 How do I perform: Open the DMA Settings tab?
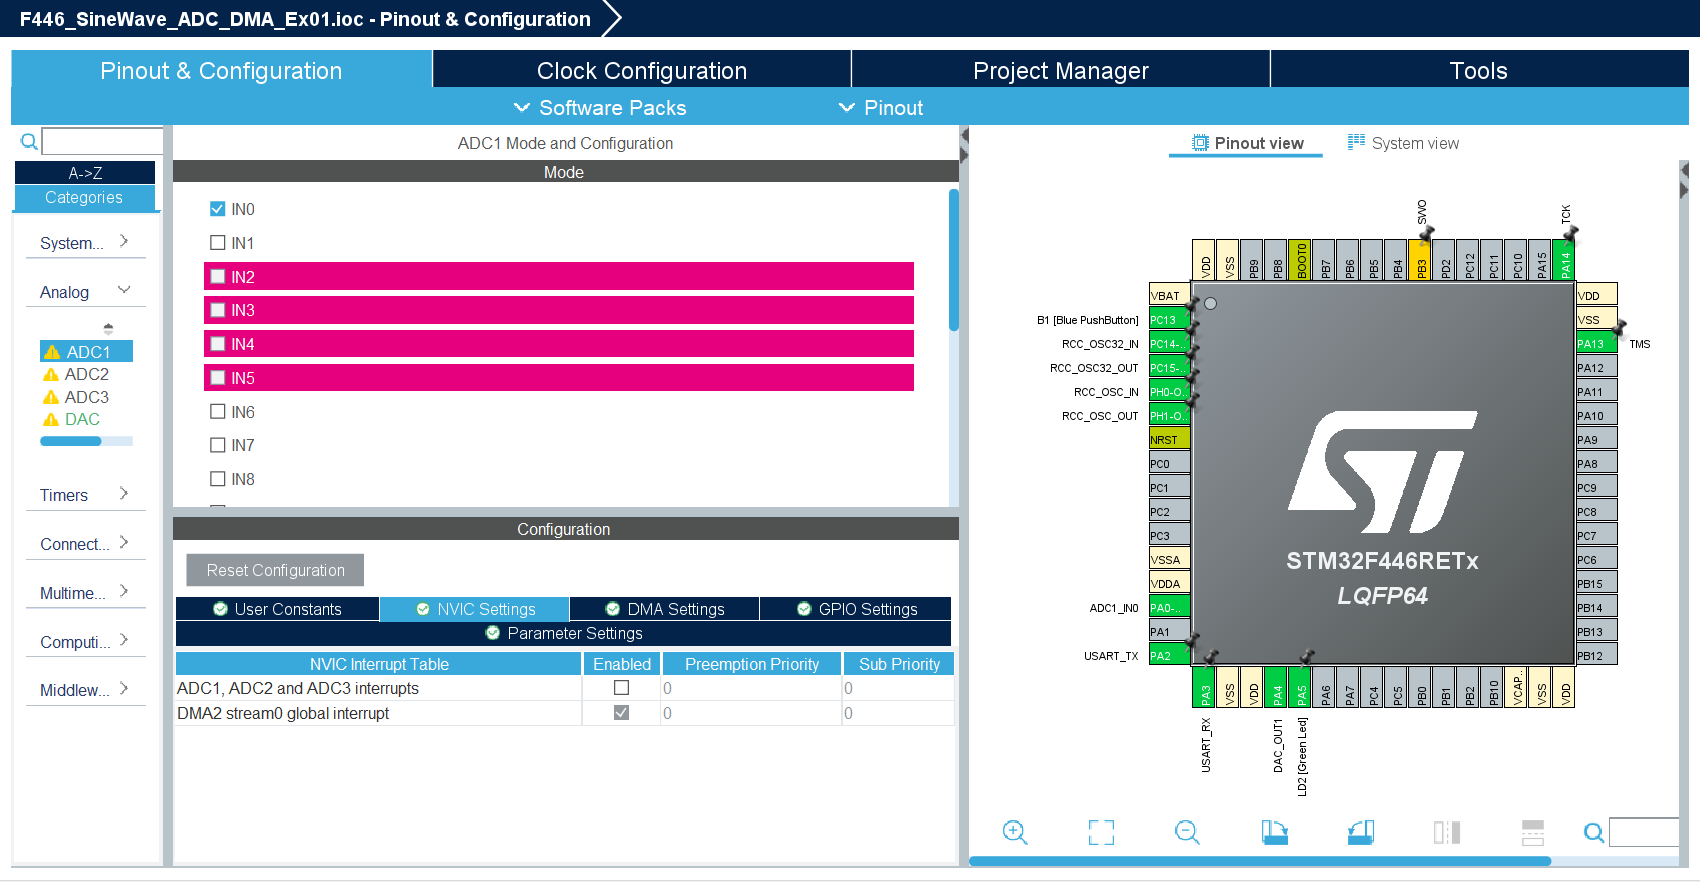pos(665,609)
